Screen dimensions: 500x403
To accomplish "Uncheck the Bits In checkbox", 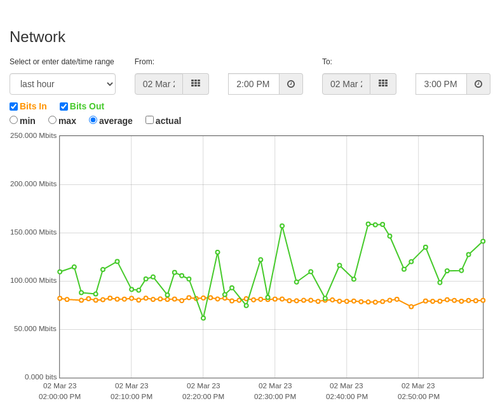I will pyautogui.click(x=14, y=106).
